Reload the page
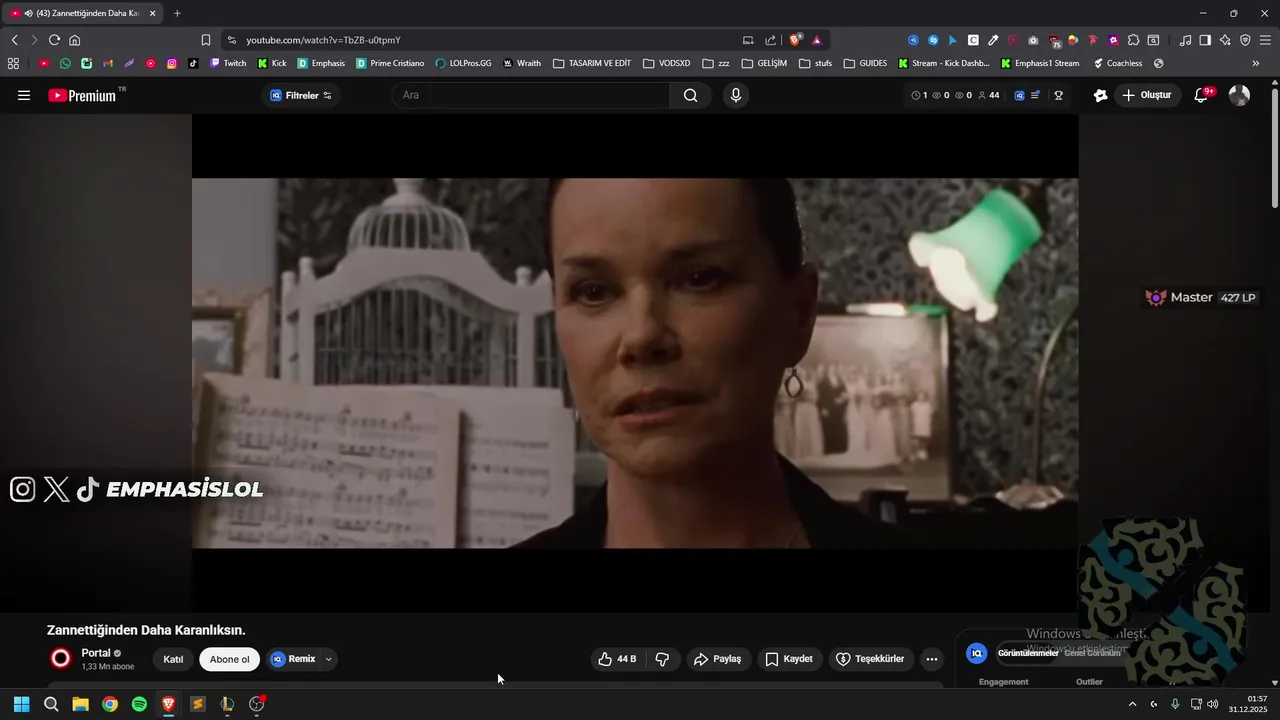 pos(54,40)
